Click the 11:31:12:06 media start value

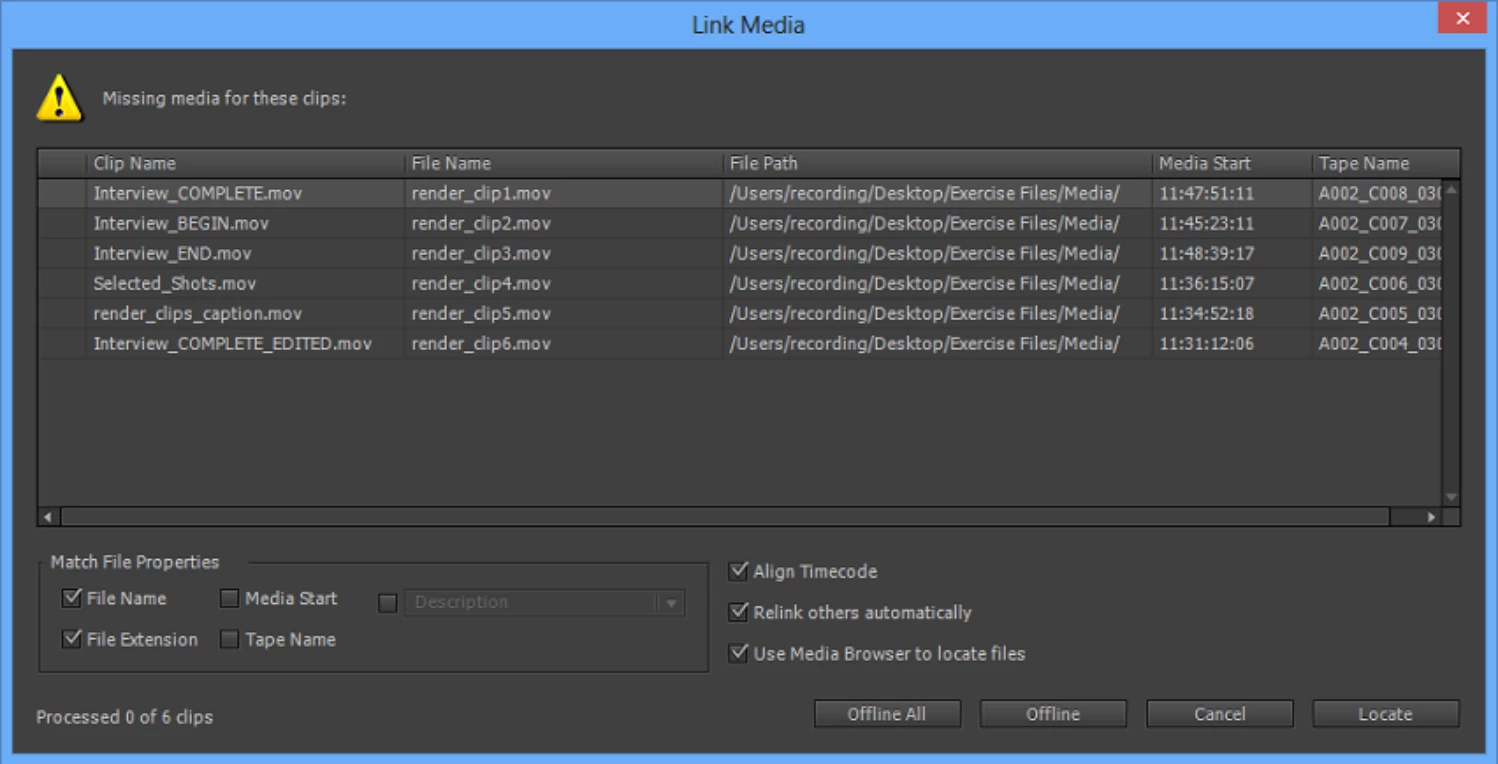[1206, 343]
